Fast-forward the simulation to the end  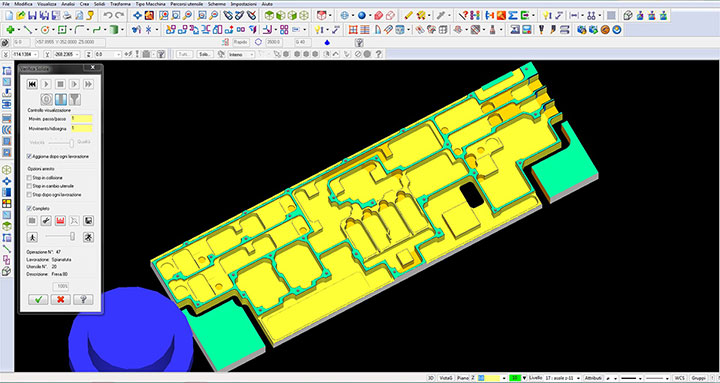[89, 84]
